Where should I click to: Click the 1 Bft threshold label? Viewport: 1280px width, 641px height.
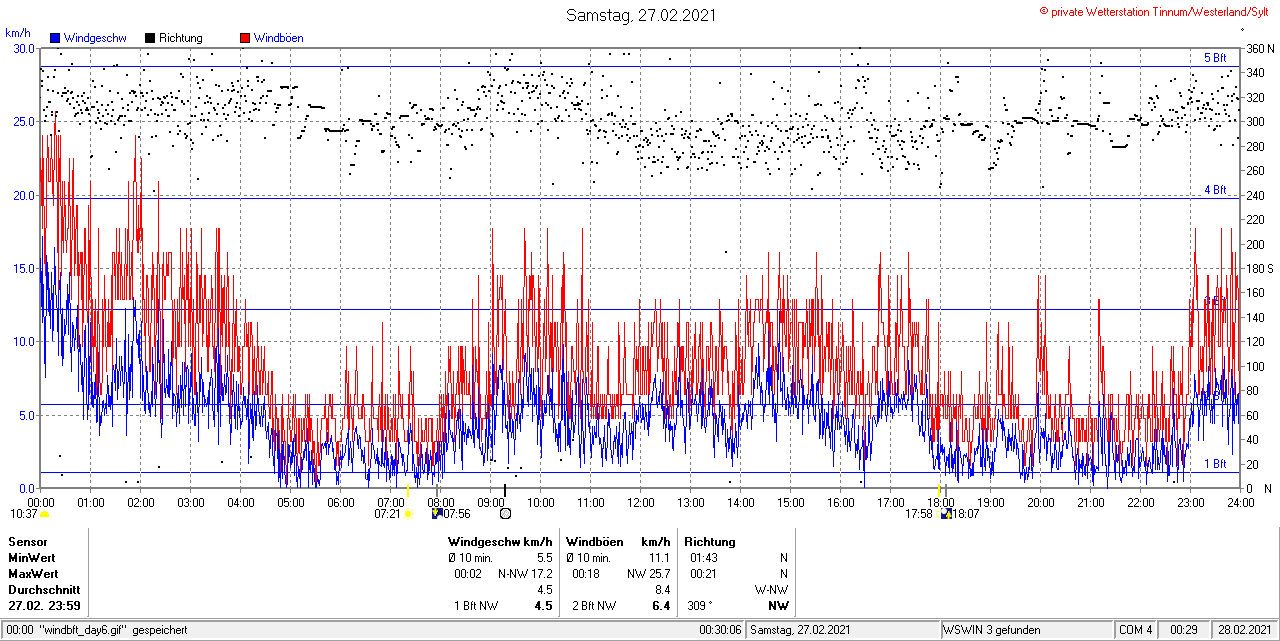1215,464
